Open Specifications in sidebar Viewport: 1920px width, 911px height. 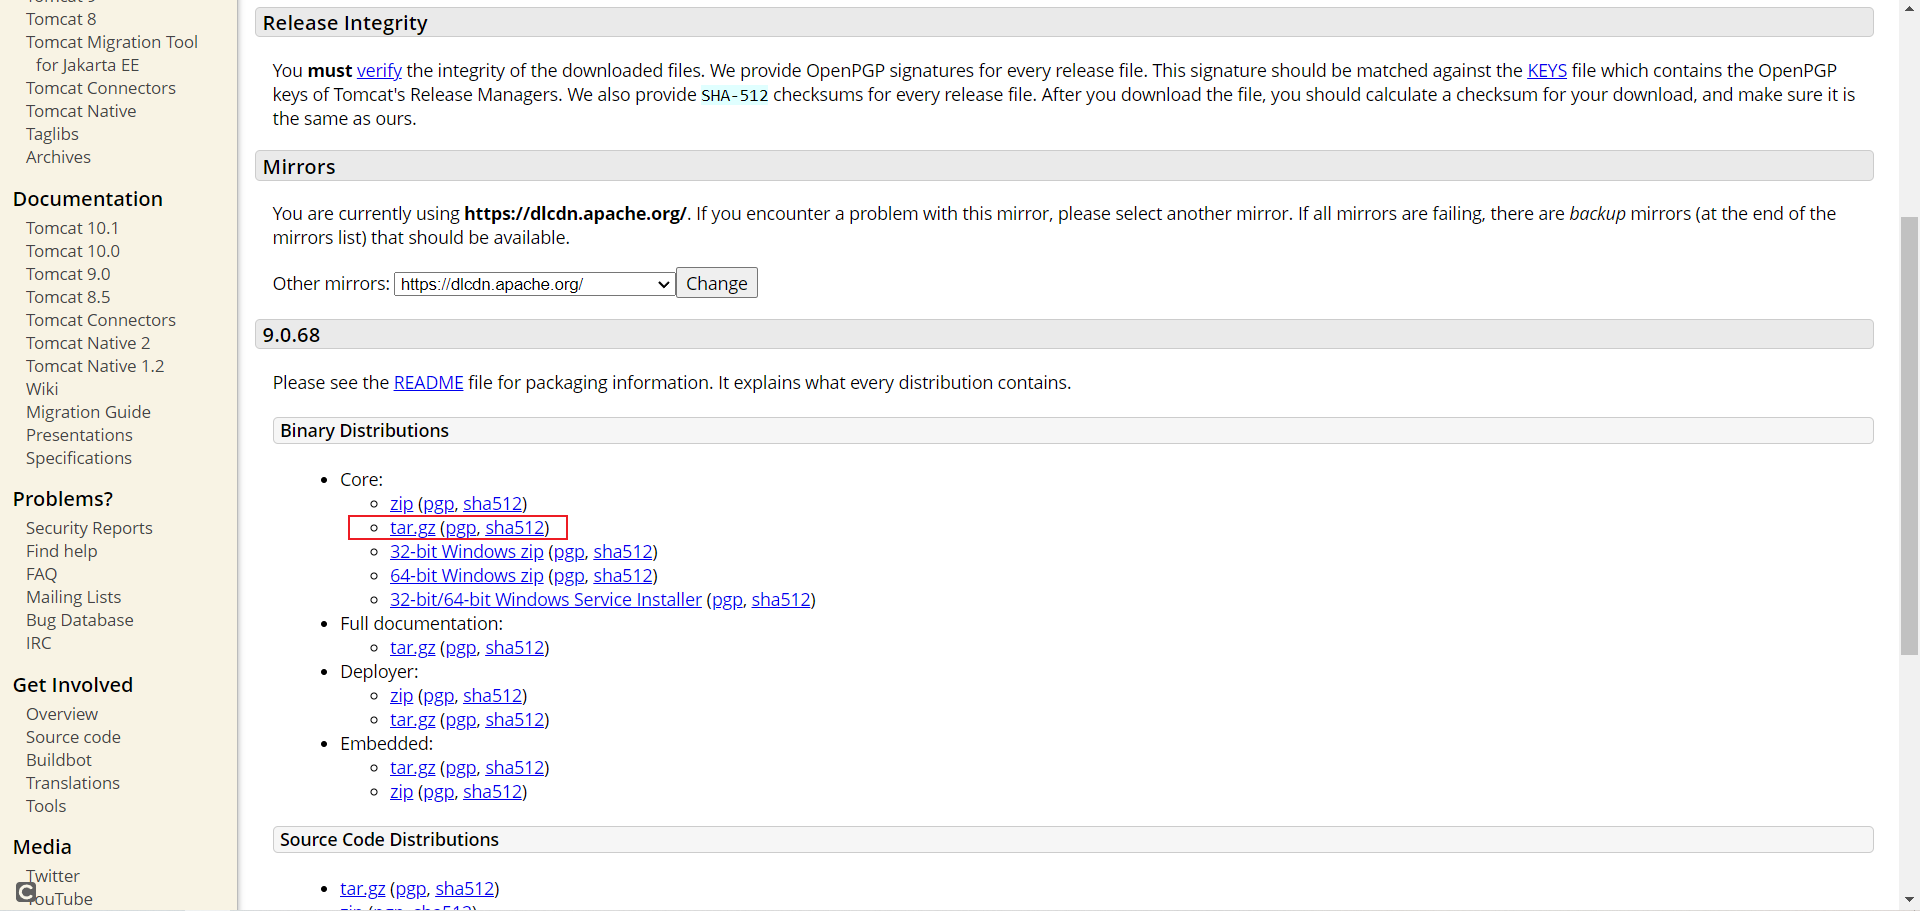pyautogui.click(x=79, y=458)
